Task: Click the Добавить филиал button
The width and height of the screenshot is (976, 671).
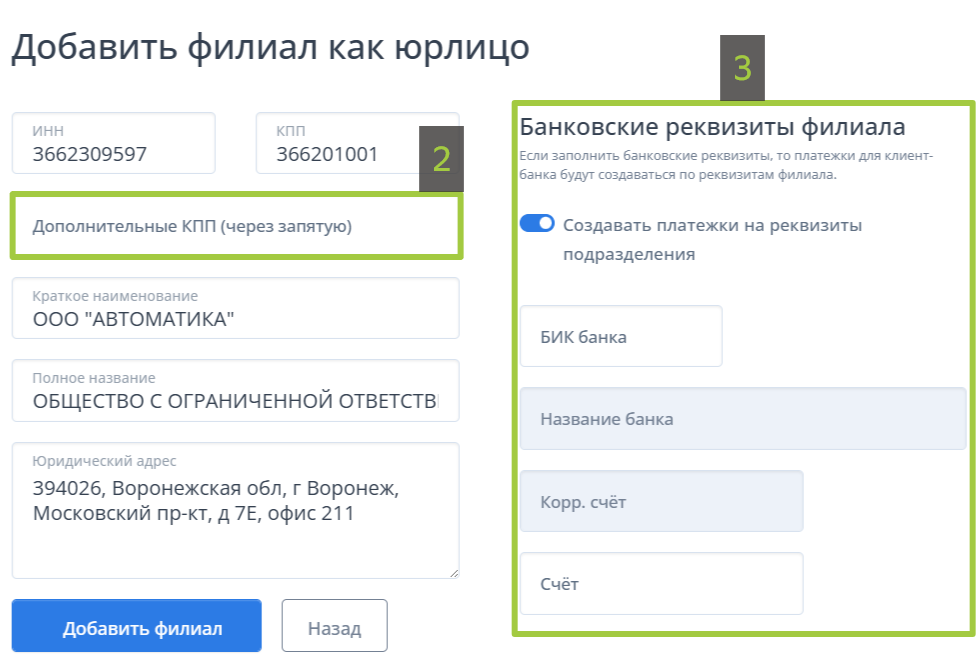Action: click(136, 626)
